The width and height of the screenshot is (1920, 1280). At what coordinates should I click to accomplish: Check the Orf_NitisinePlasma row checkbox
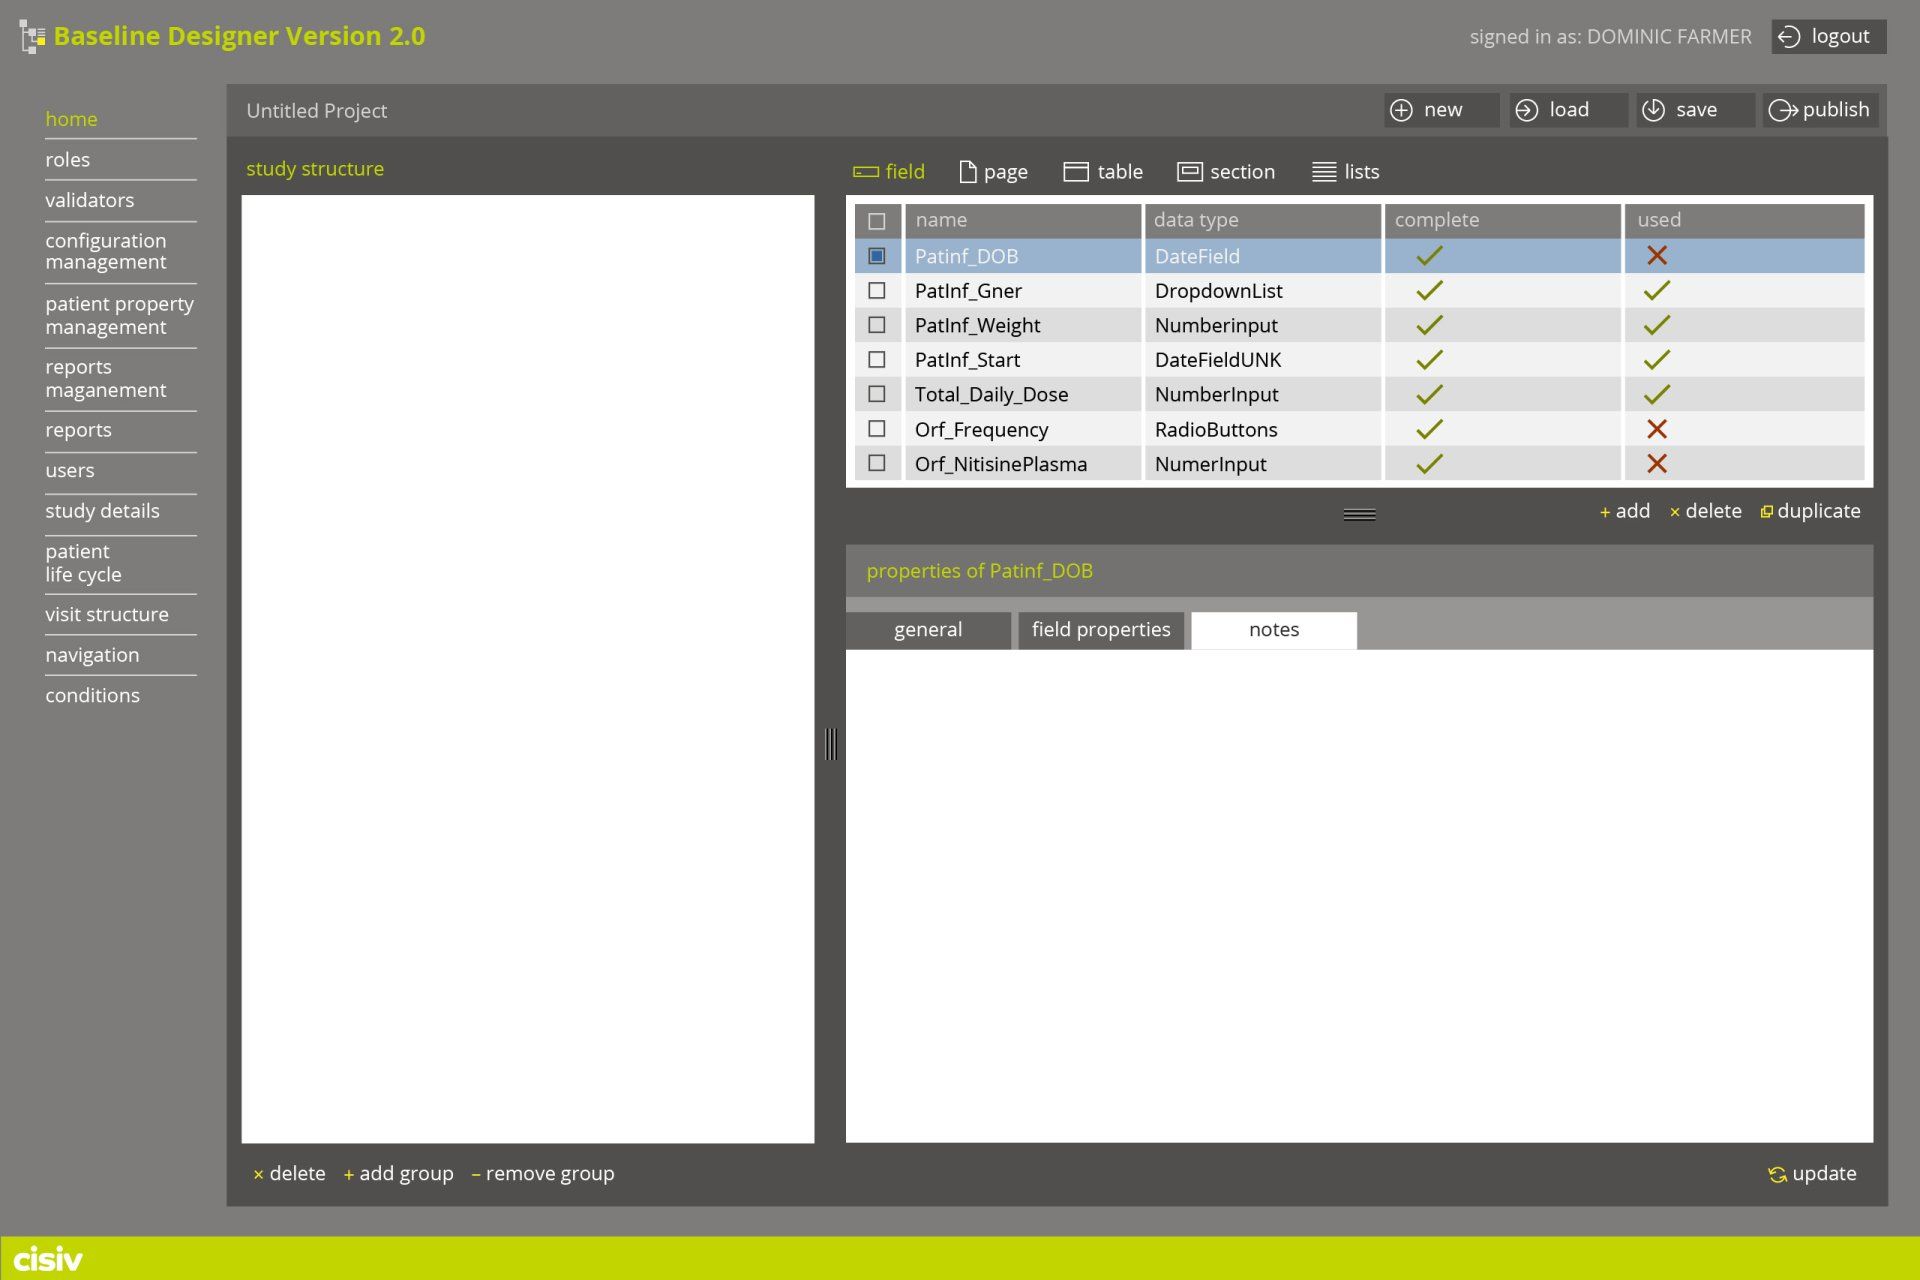(x=877, y=463)
